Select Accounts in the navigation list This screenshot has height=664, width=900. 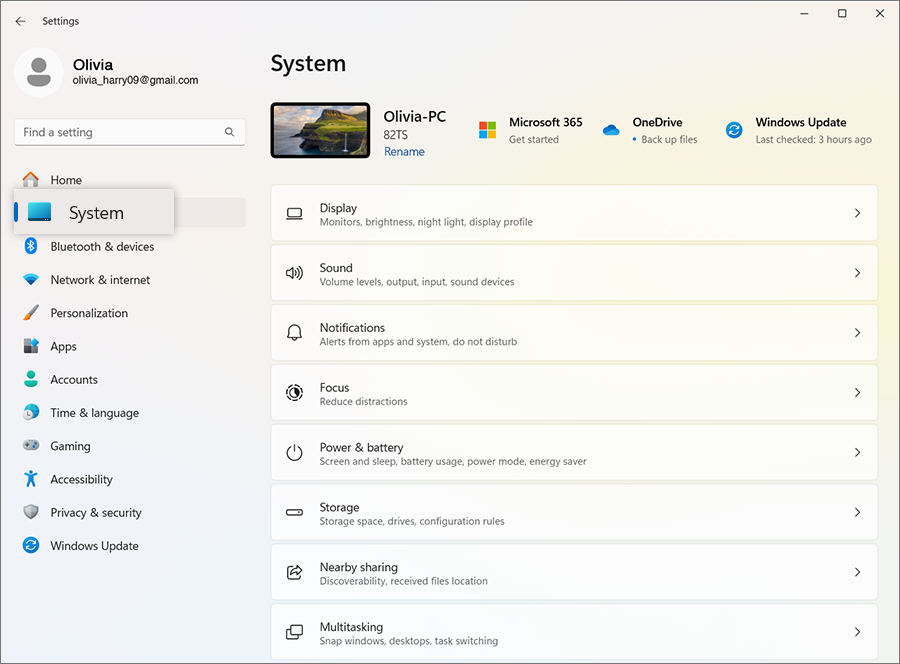pos(74,380)
